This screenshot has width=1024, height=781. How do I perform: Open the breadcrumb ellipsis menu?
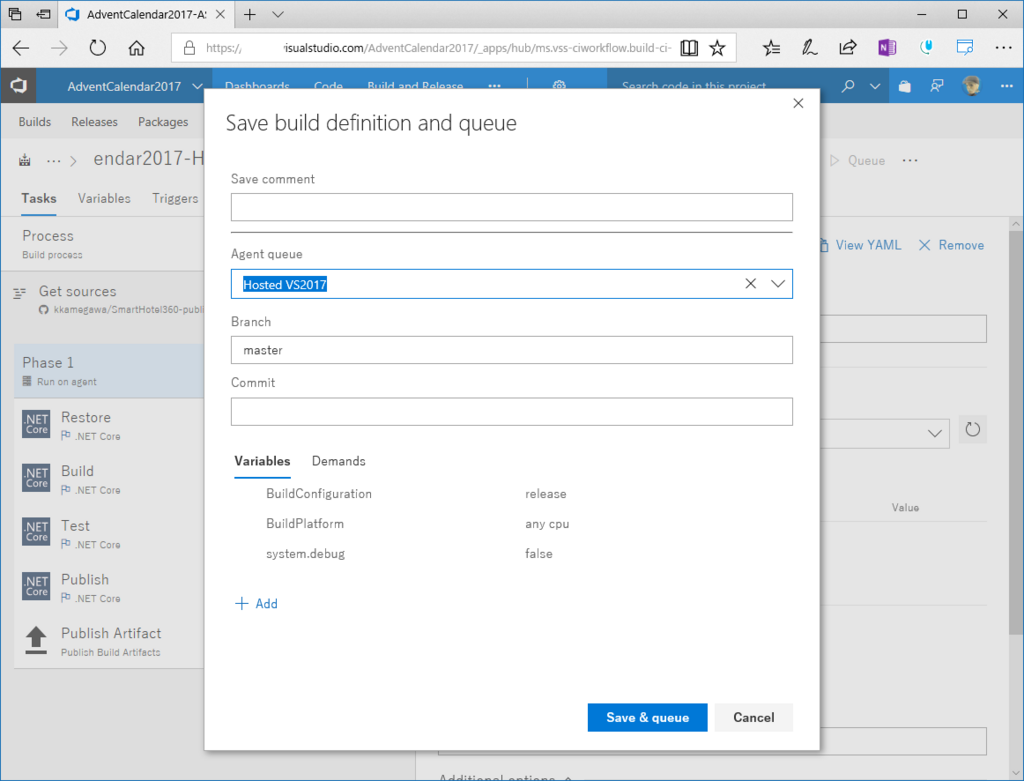pyautogui.click(x=54, y=161)
